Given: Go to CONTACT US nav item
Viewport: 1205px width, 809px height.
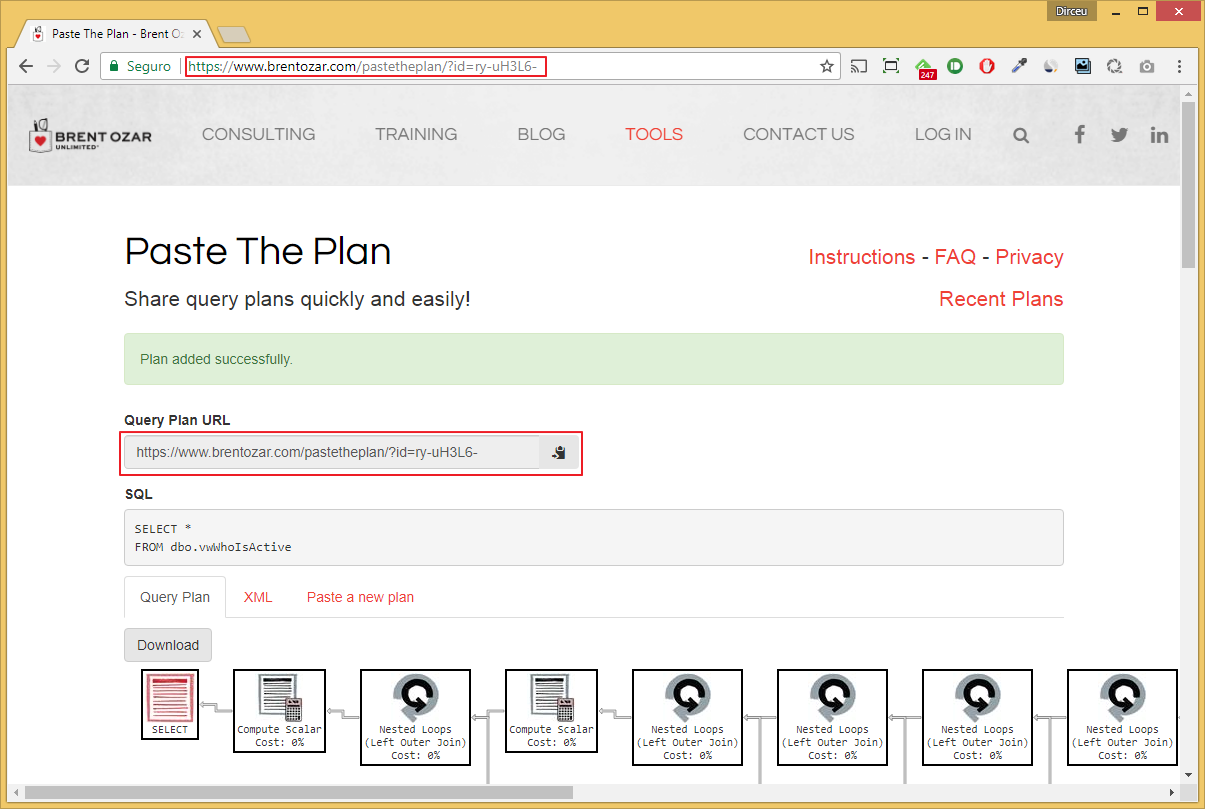Looking at the screenshot, I should [799, 134].
